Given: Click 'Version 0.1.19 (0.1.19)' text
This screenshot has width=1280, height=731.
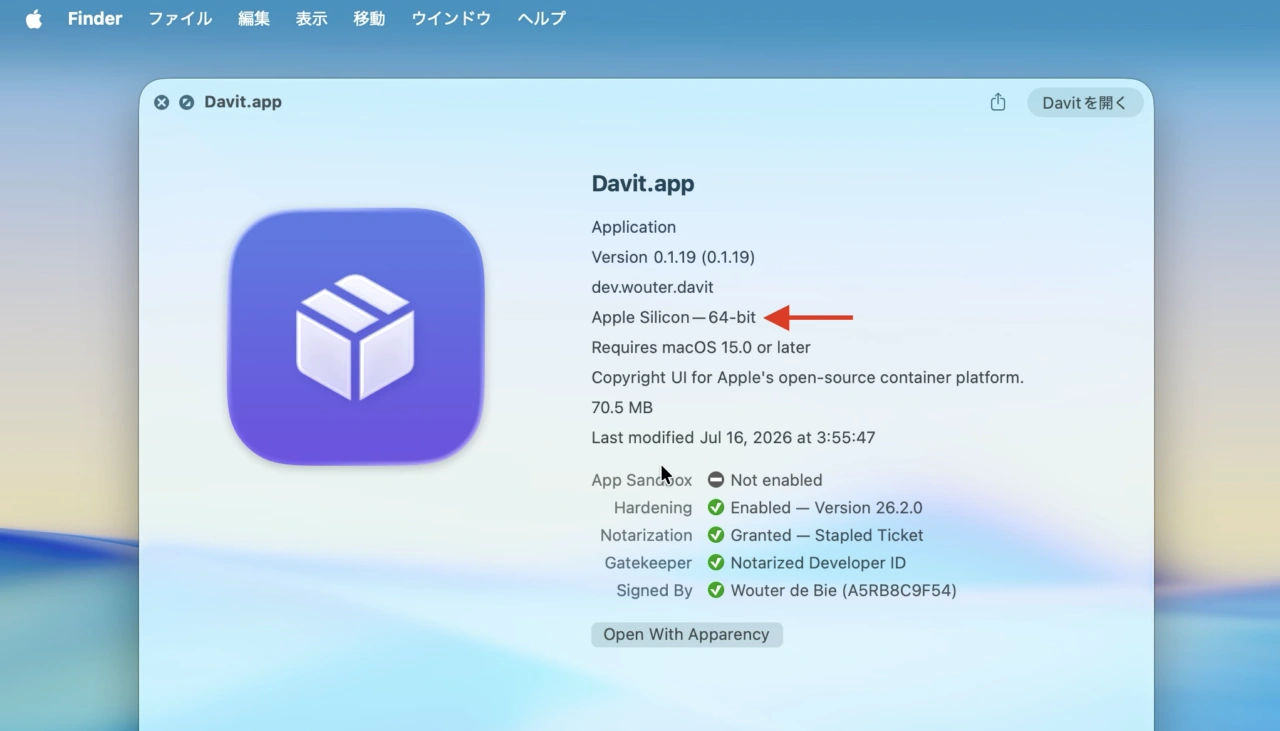Looking at the screenshot, I should coord(673,257).
